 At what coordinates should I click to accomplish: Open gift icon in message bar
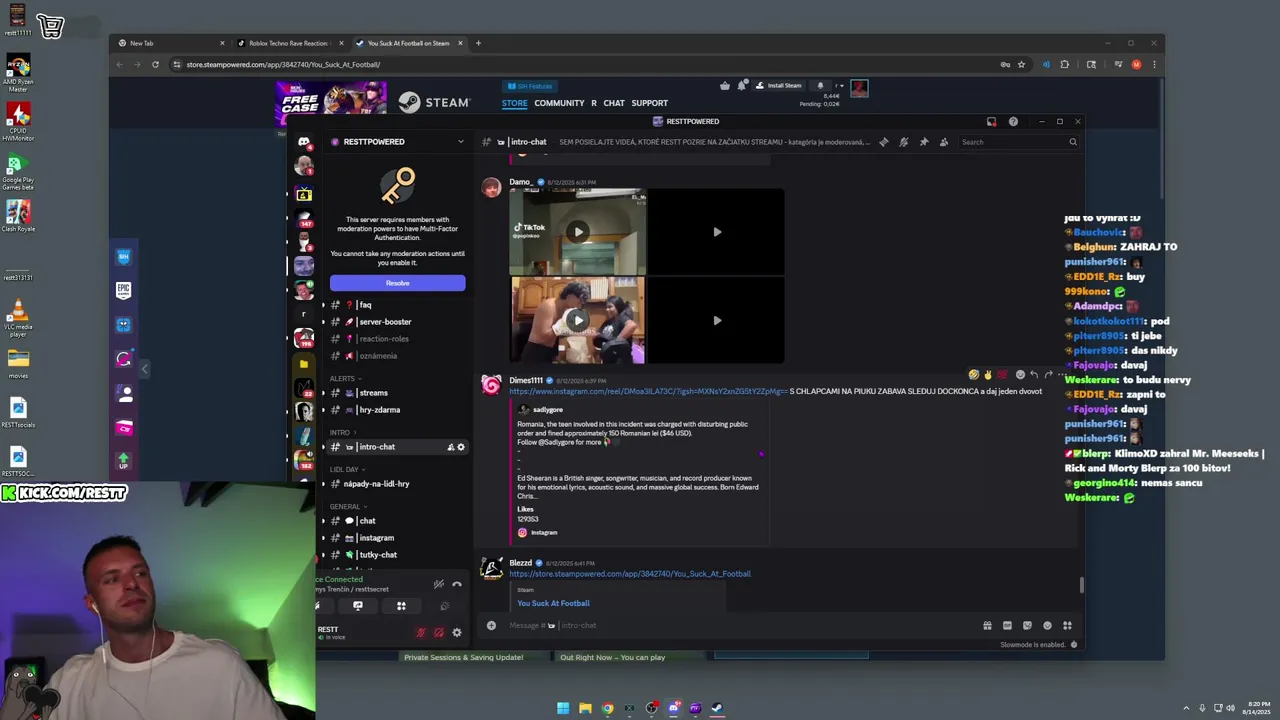point(987,626)
